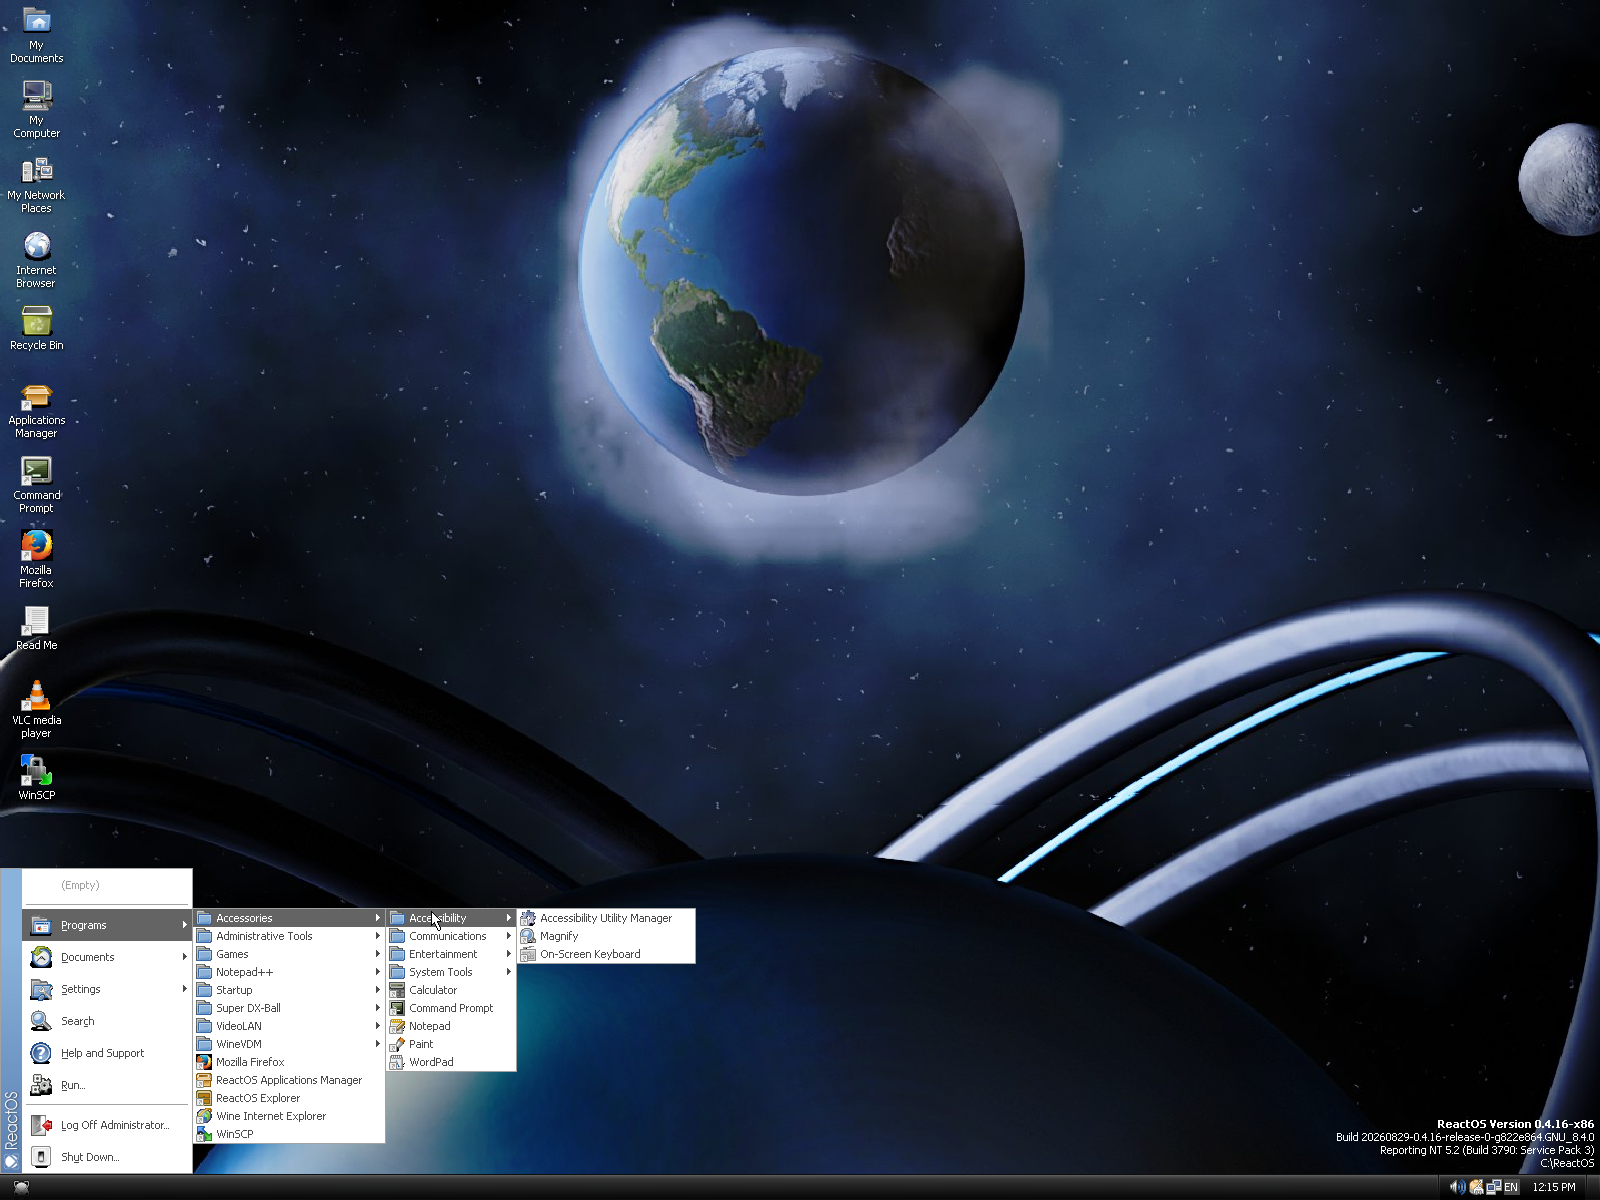Launch Mozilla Firefox from Programs menu

(289, 1062)
